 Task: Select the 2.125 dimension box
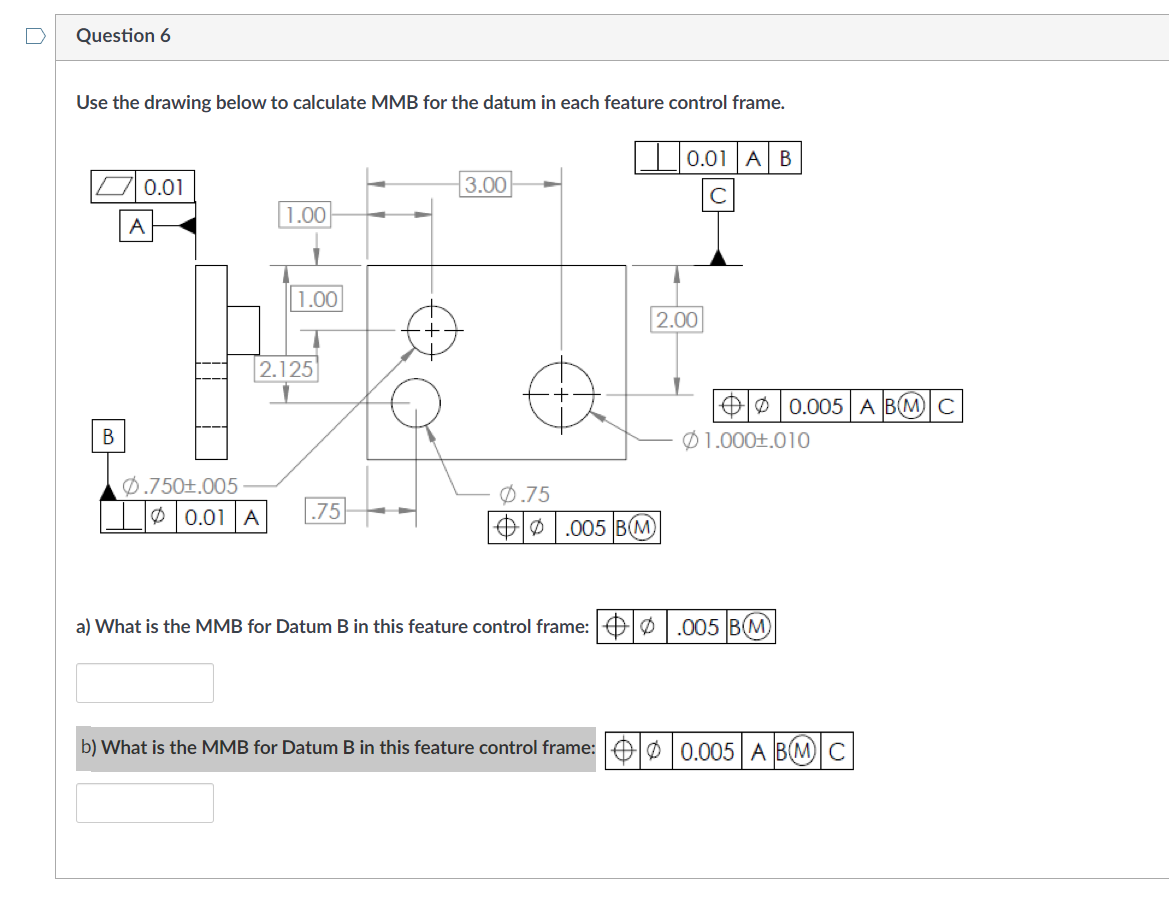click(x=287, y=370)
